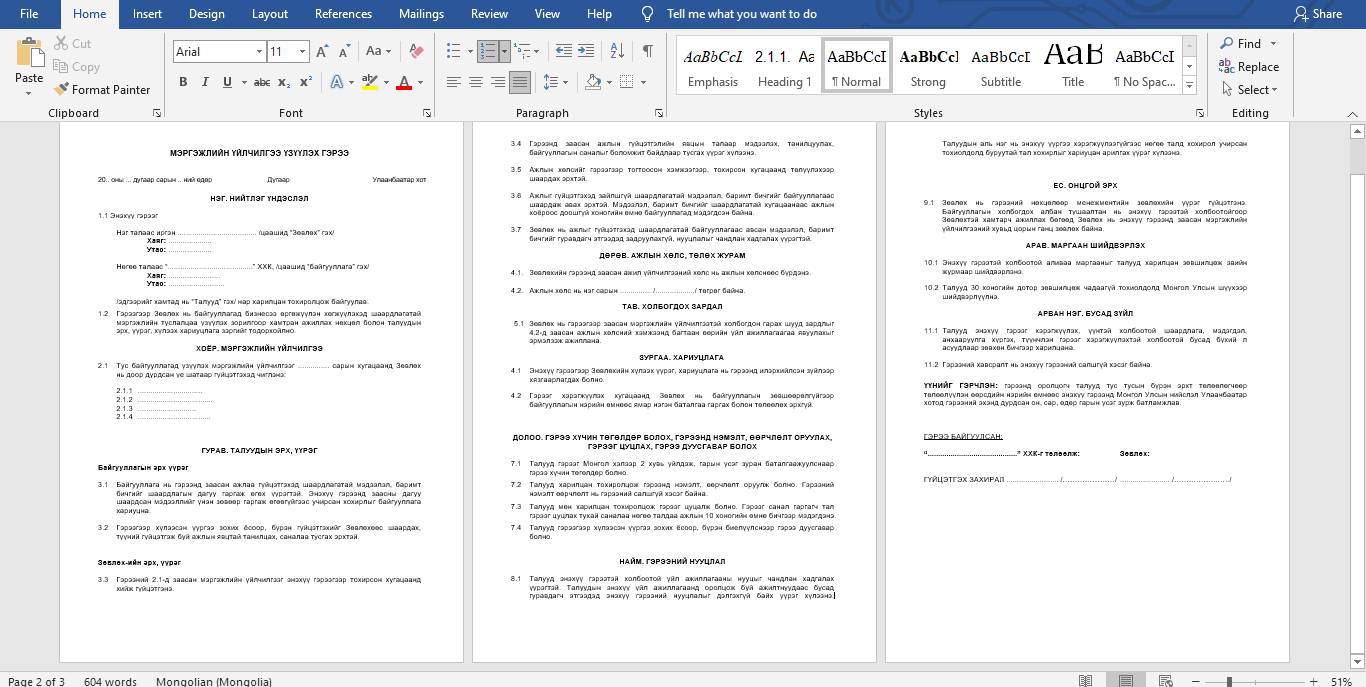Toggle italic formatting
The image size is (1366, 687).
click(x=206, y=82)
